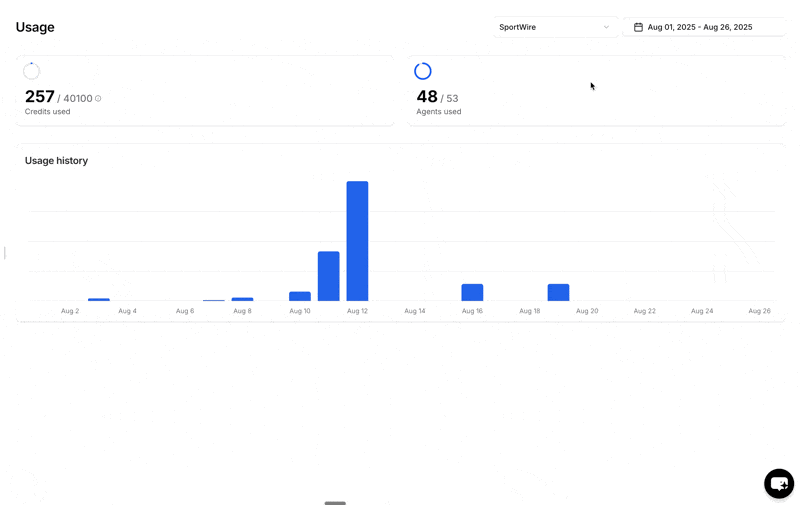The height and width of the screenshot is (505, 800).
Task: Click the Usage history heading
Action: 57,161
